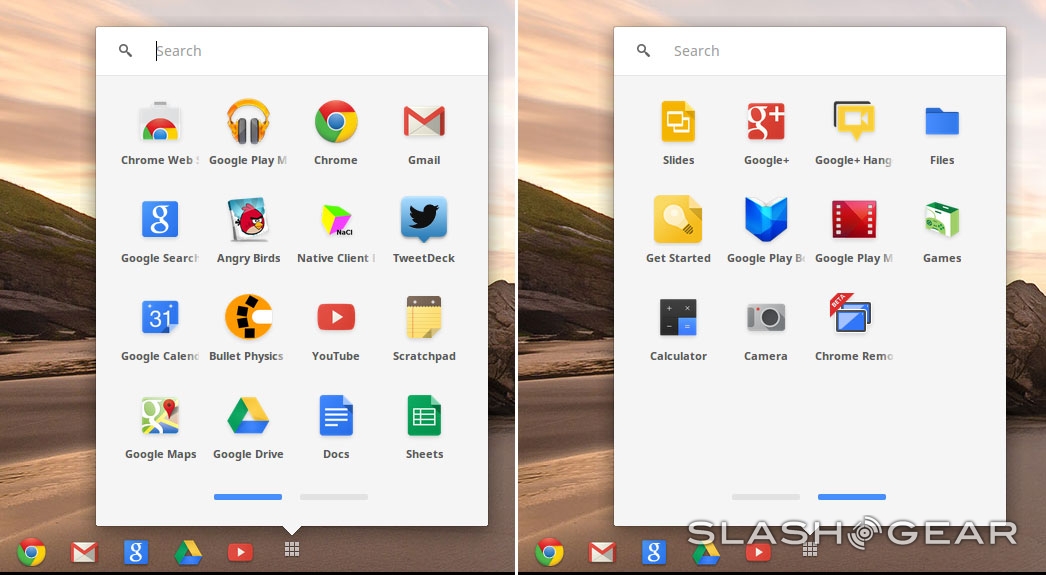Open Bullet Physics app
1046x575 pixels.
pyautogui.click(x=248, y=319)
